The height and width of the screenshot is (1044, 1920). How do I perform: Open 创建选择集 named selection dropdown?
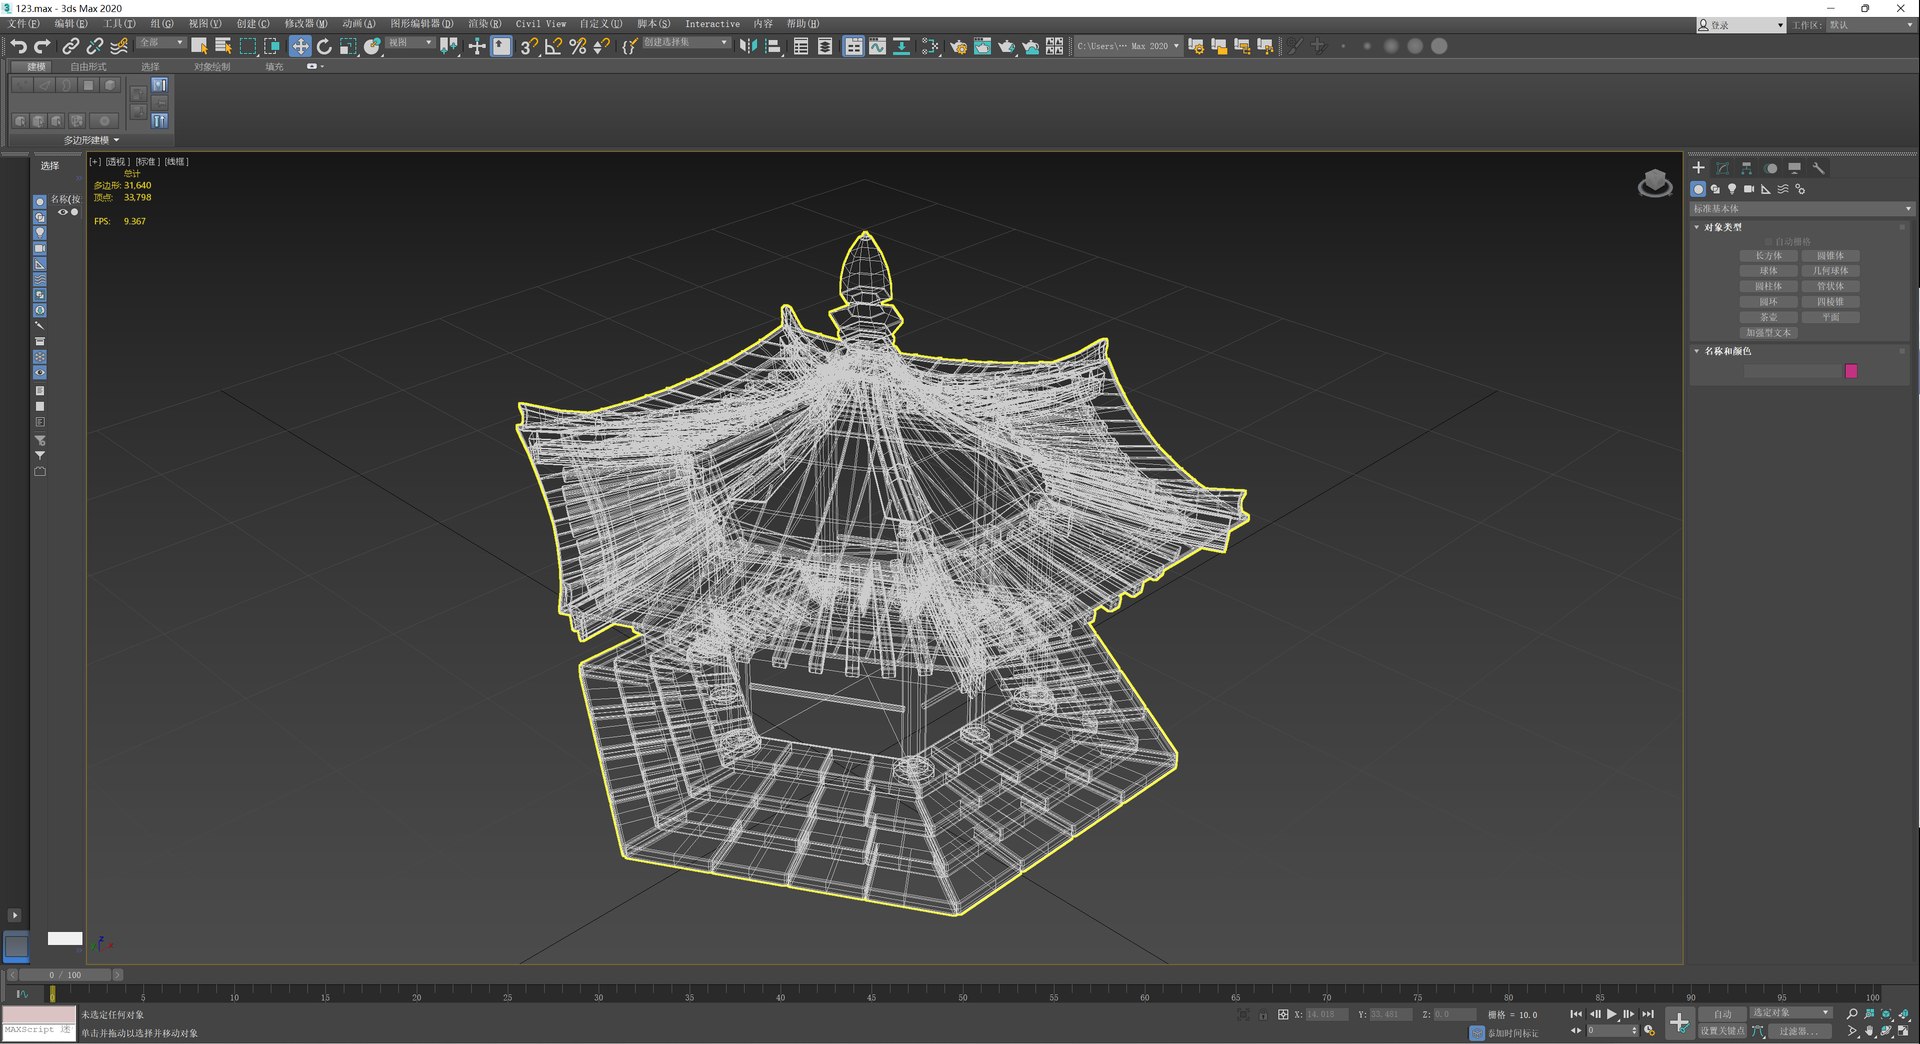coord(686,43)
